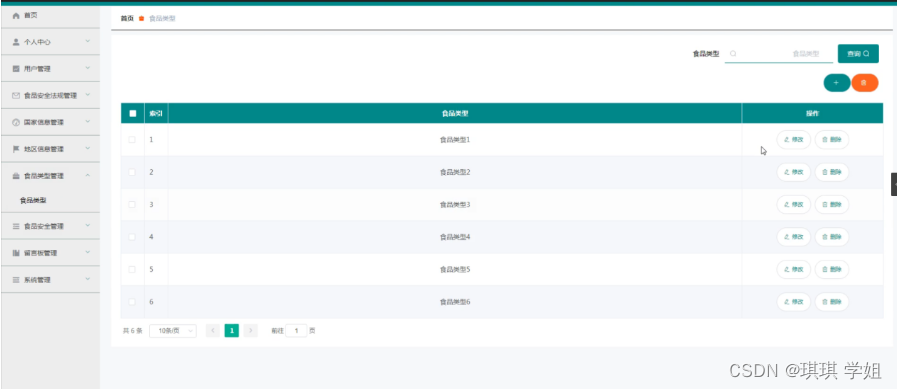Check the checkbox for row 食品类型1
The width and height of the screenshot is (897, 389).
[132, 140]
